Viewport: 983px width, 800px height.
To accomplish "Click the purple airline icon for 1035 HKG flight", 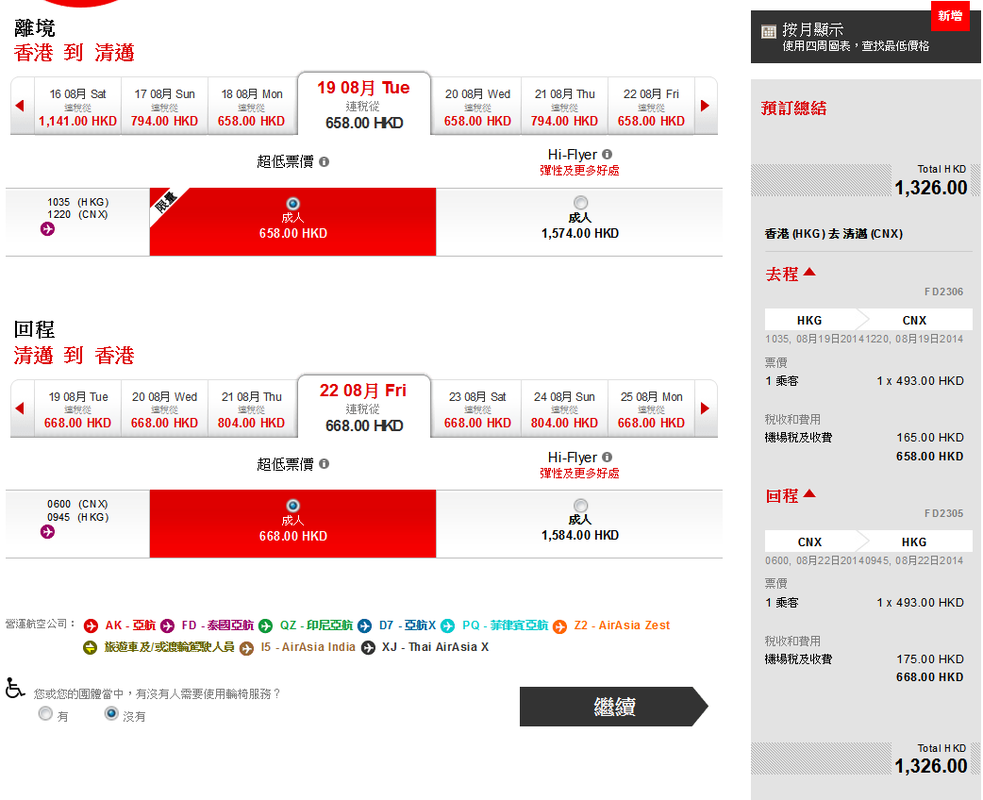I will 47,230.
